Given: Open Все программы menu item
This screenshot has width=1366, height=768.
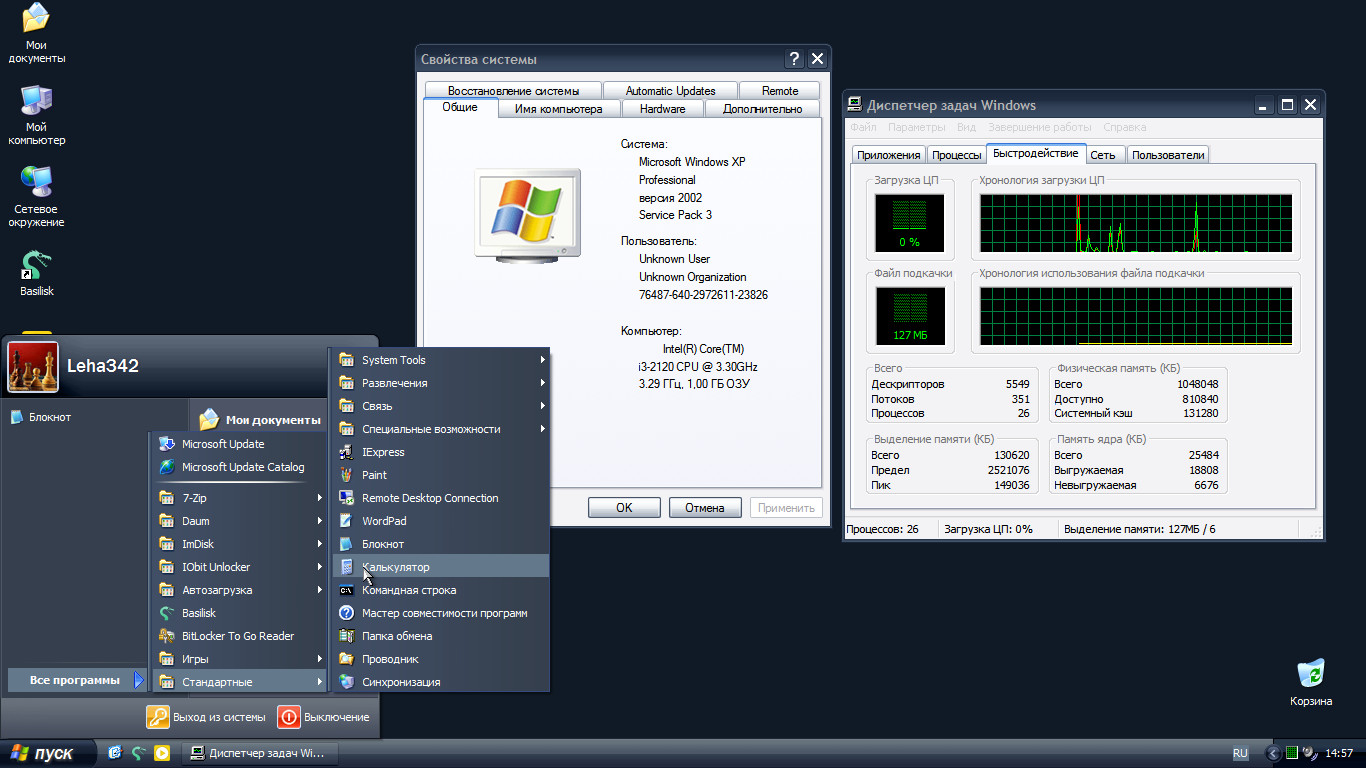Looking at the screenshot, I should (76, 680).
